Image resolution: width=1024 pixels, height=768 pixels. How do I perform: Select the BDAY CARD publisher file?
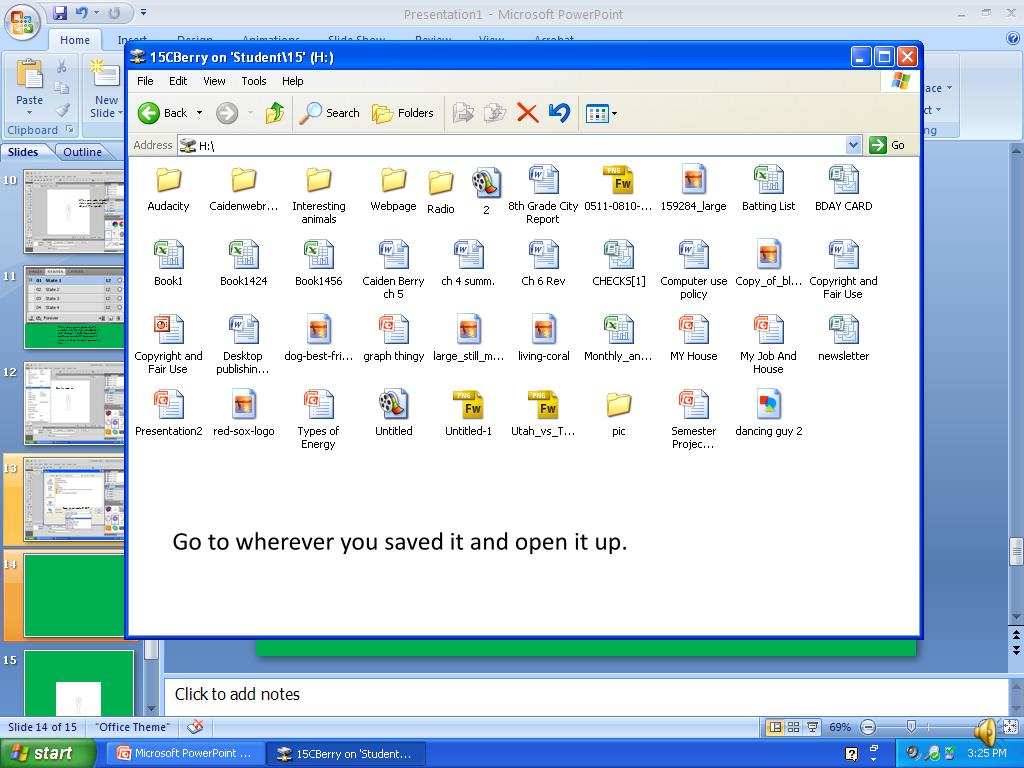coord(843,189)
